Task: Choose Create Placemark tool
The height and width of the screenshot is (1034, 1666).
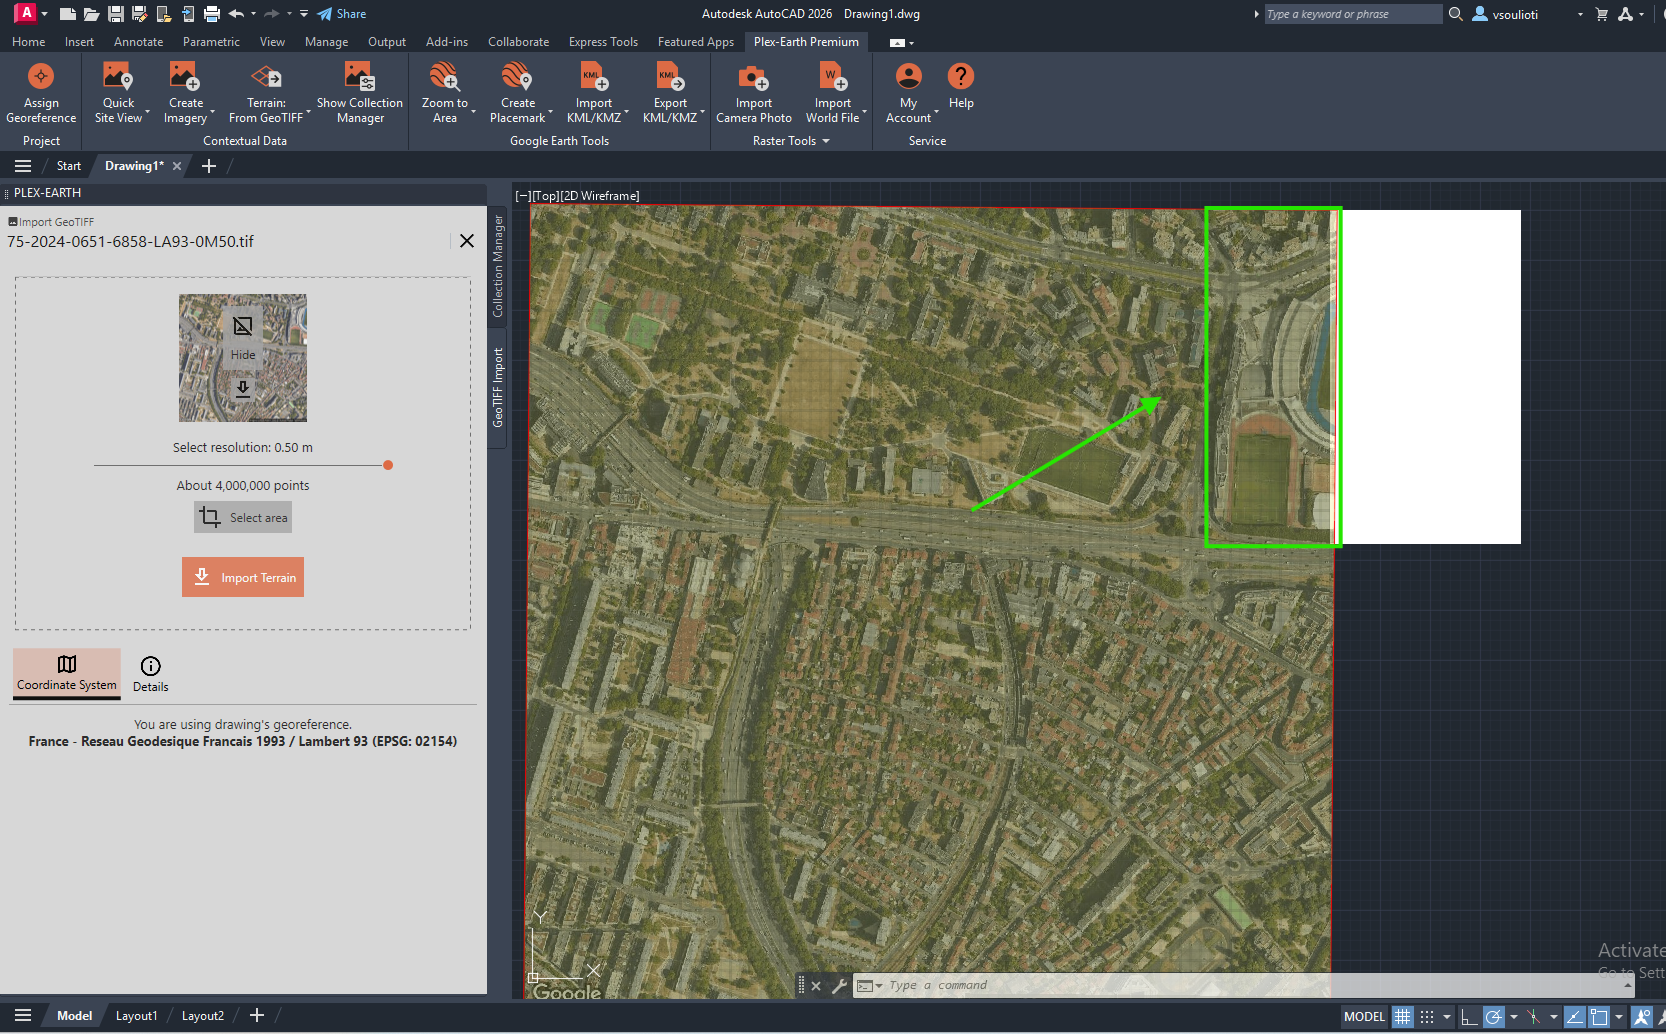Action: (x=518, y=93)
